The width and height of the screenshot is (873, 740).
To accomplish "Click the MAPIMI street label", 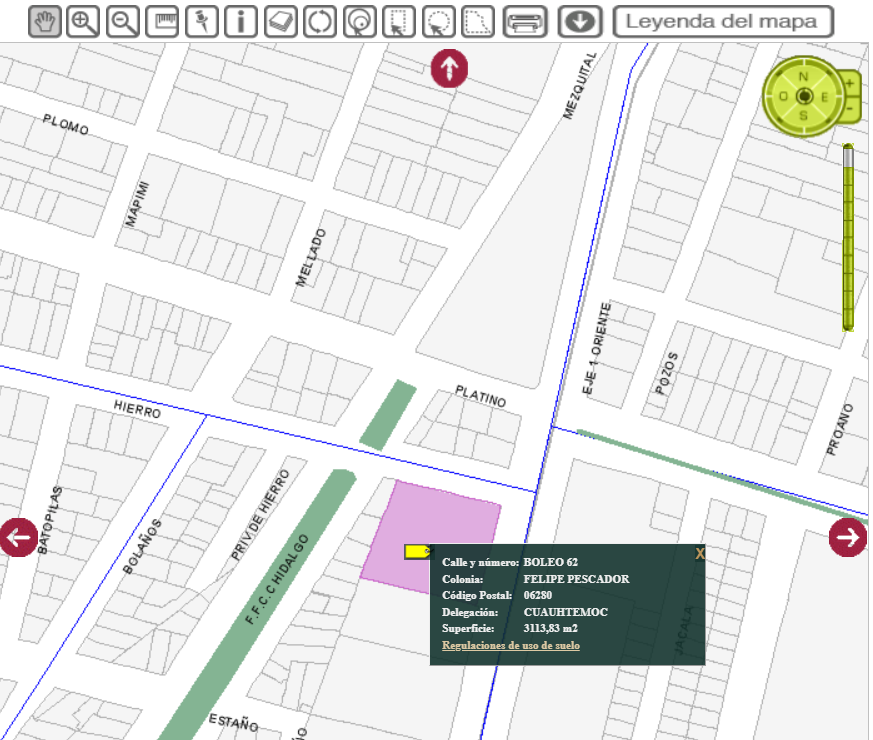I will point(137,204).
